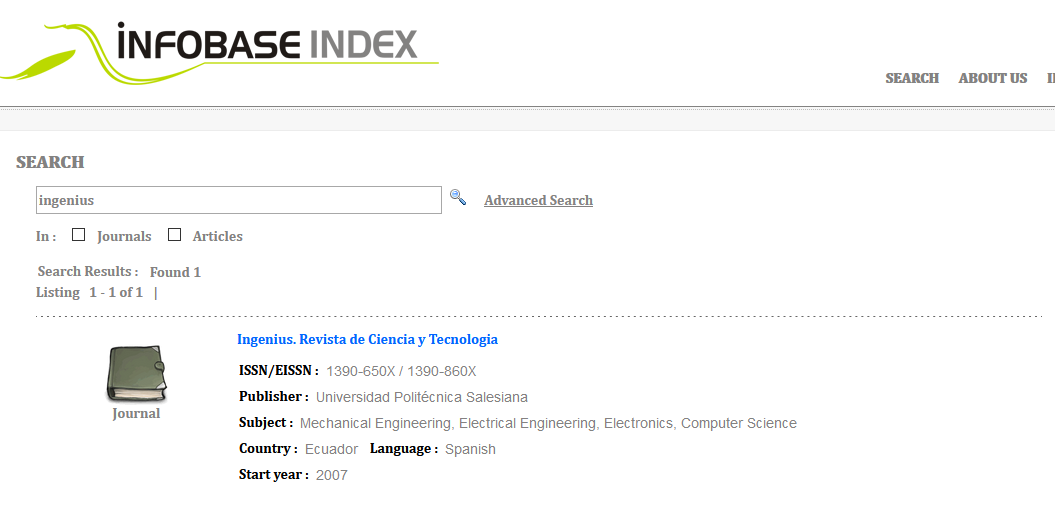This screenshot has height=510, width=1055.
Task: Focus the search box containing ingenius
Action: pos(239,200)
